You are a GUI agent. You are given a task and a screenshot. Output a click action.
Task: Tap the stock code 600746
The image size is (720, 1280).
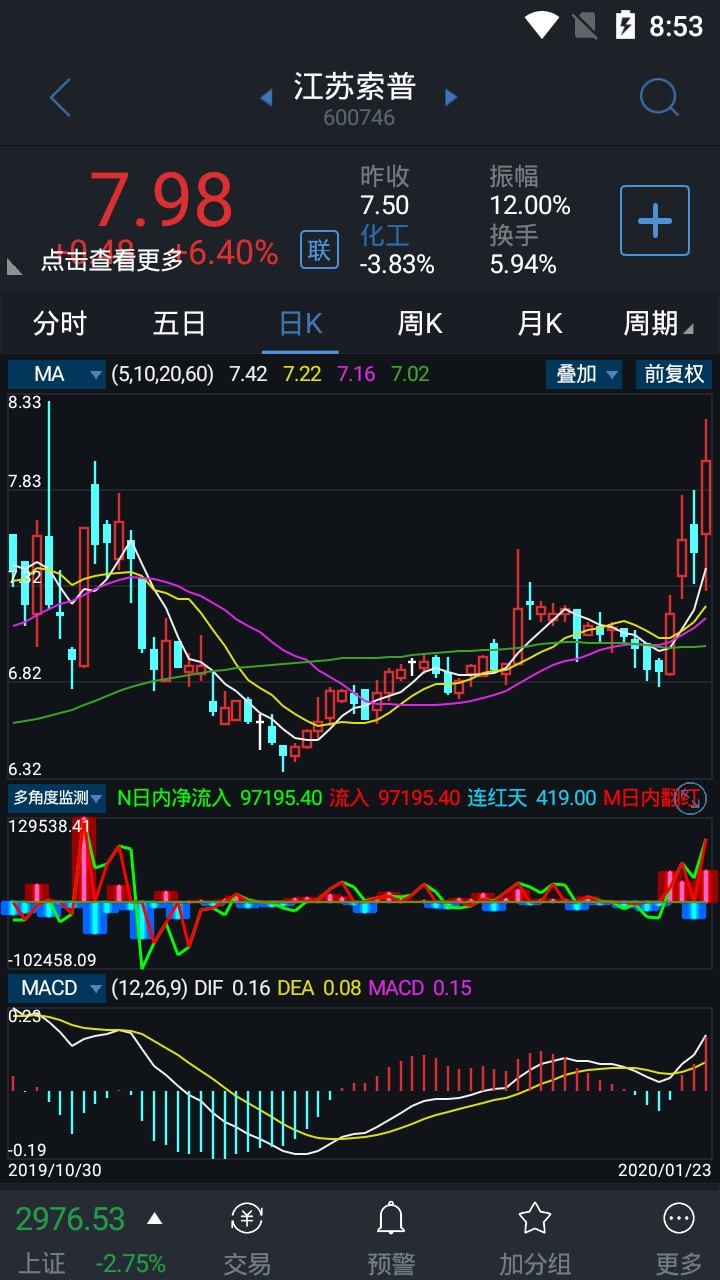click(x=359, y=118)
